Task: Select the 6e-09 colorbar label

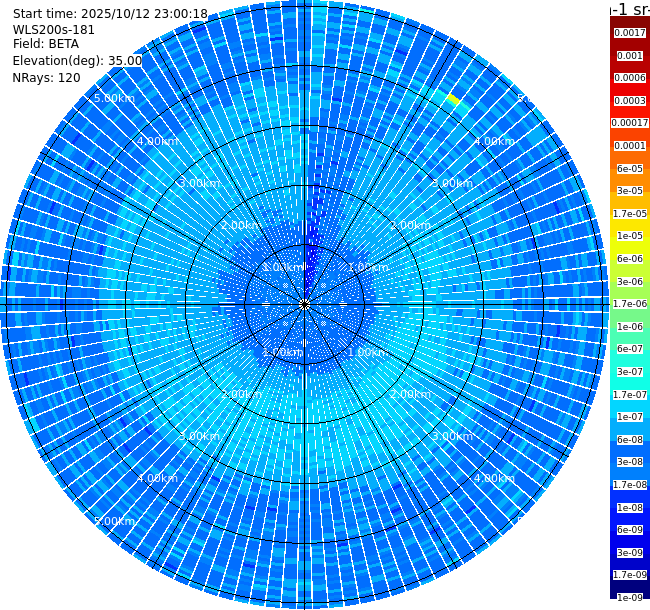Action: pyautogui.click(x=630, y=530)
